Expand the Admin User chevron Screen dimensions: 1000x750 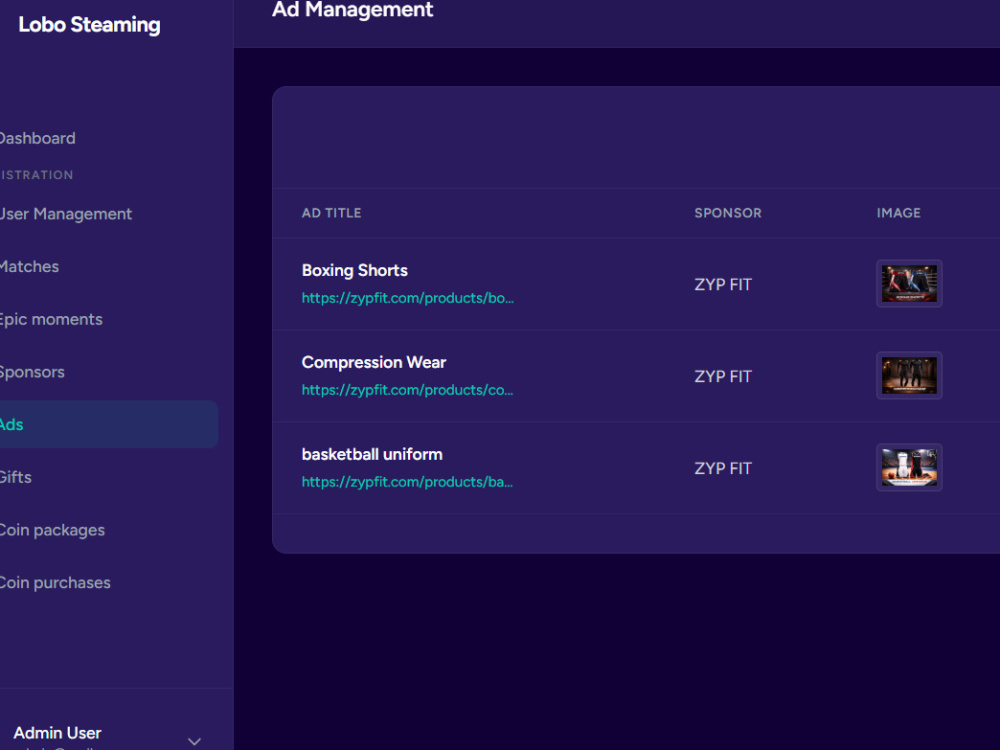(195, 741)
